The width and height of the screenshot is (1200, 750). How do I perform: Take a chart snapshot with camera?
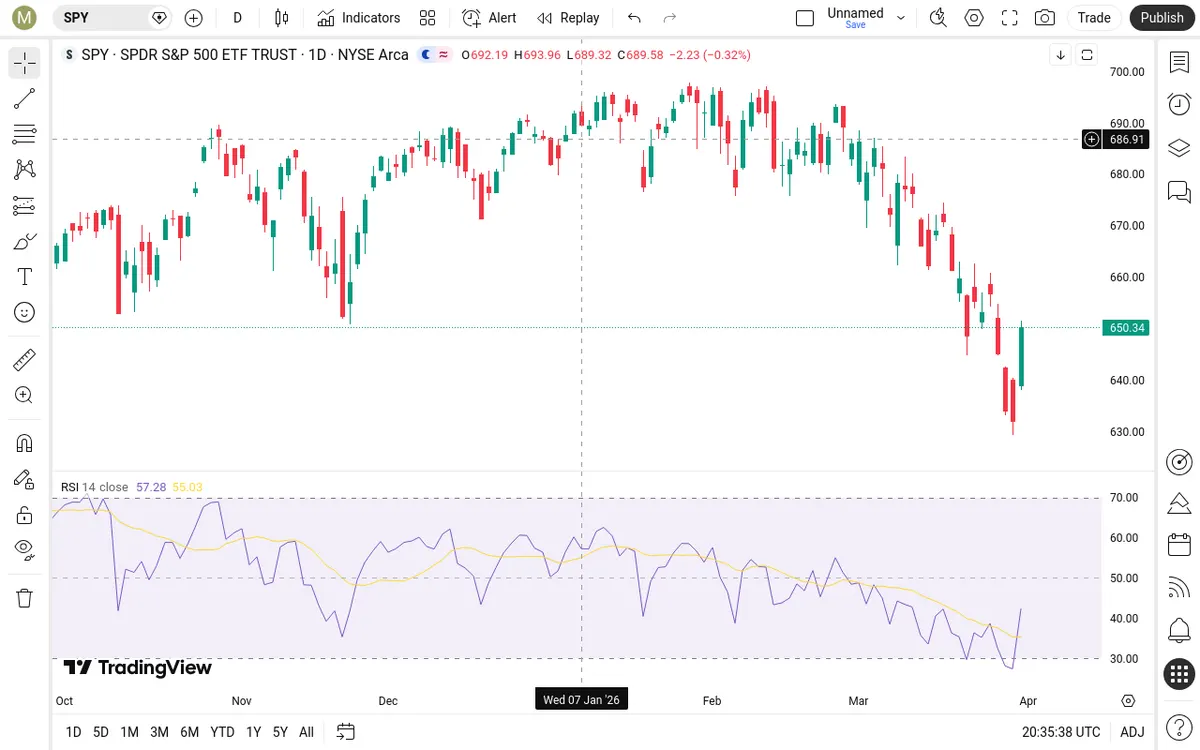[x=1045, y=17]
